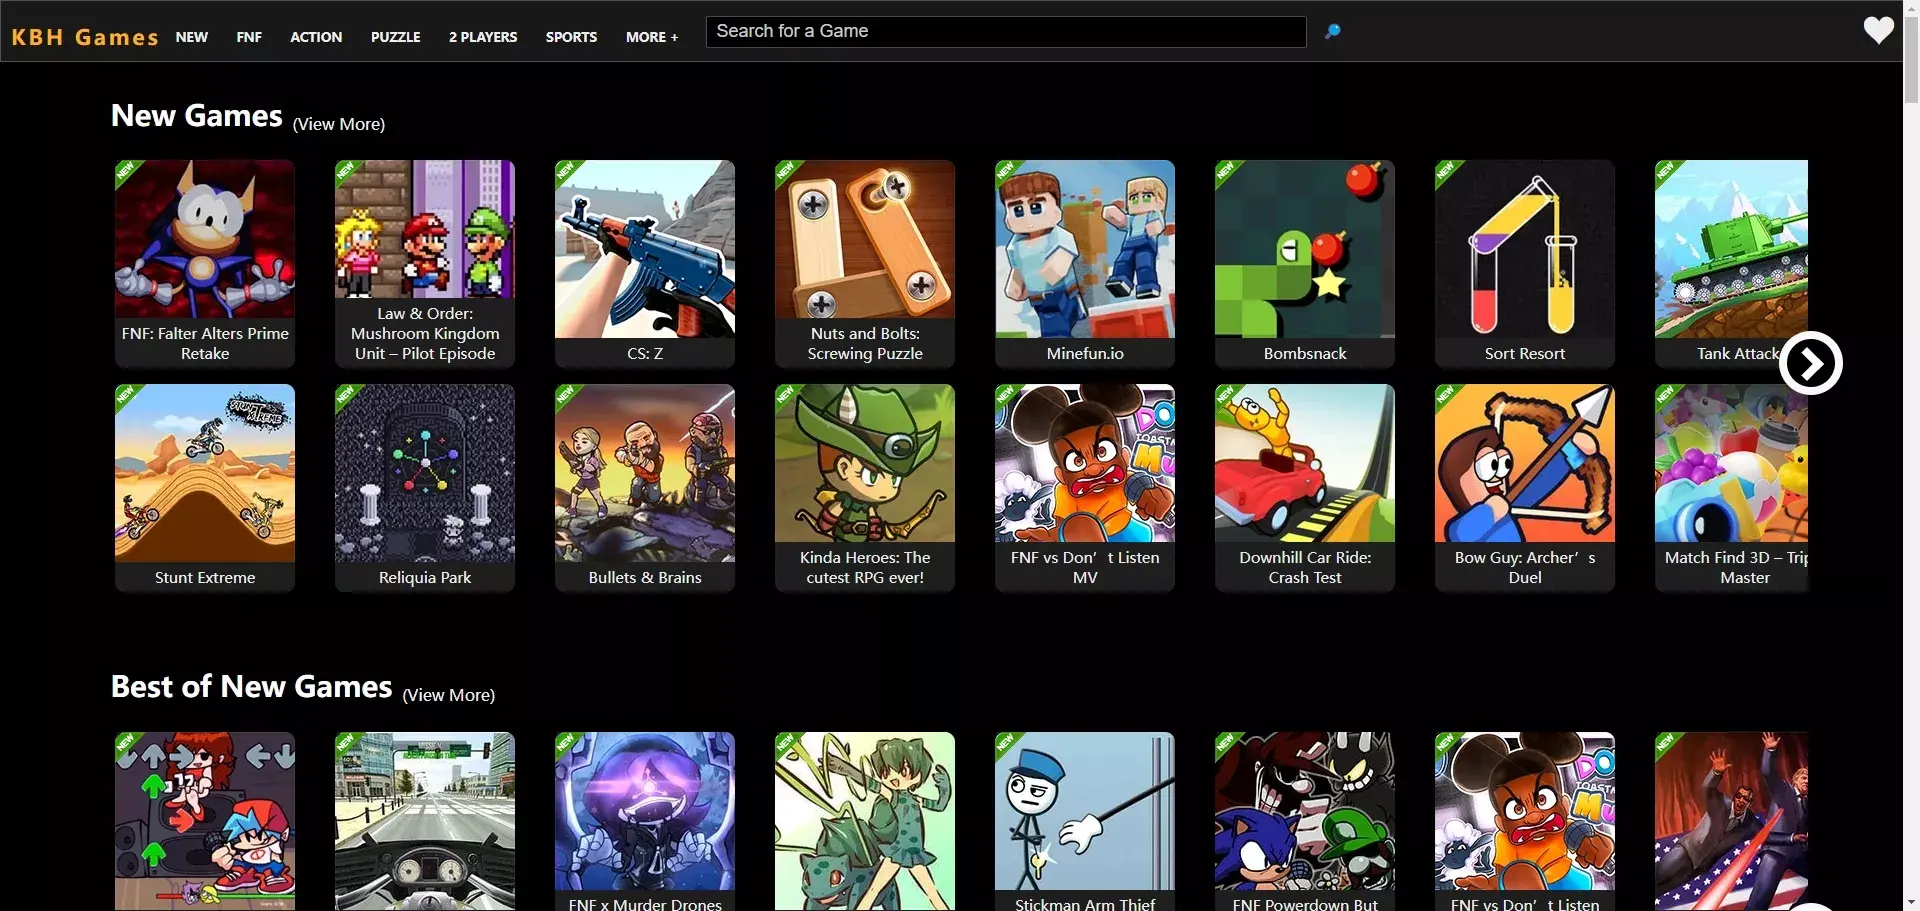Viewport: 1920px width, 911px height.
Task: Open the Bullets & Brains game thumbnail
Action: 645,488
